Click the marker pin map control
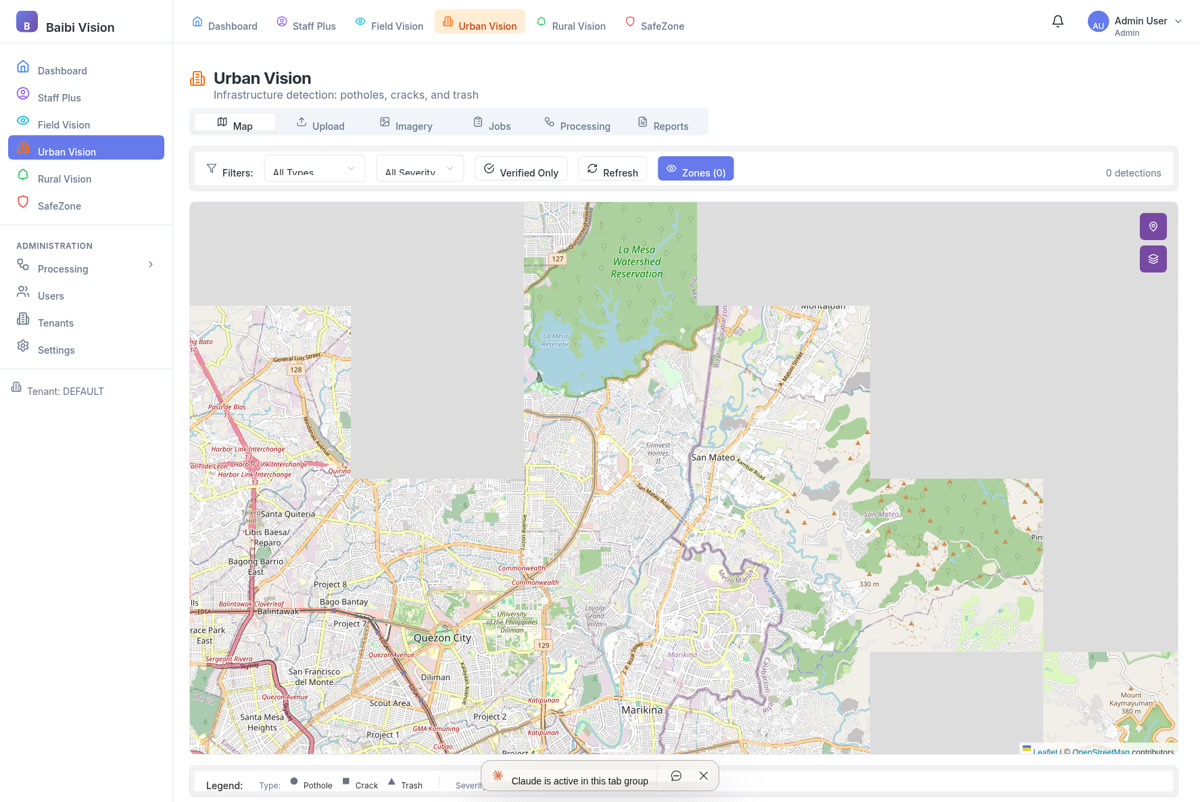This screenshot has height=802, width=1200. pos(1152,226)
